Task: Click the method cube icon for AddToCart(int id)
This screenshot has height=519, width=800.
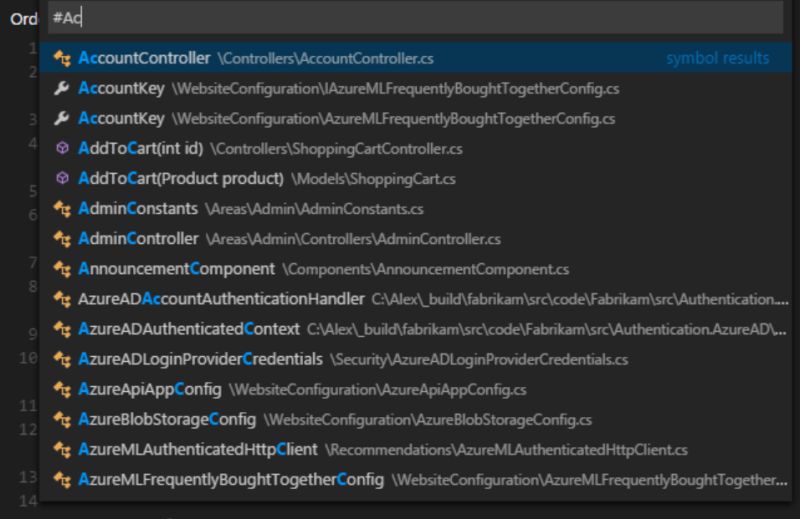Action: click(x=62, y=149)
